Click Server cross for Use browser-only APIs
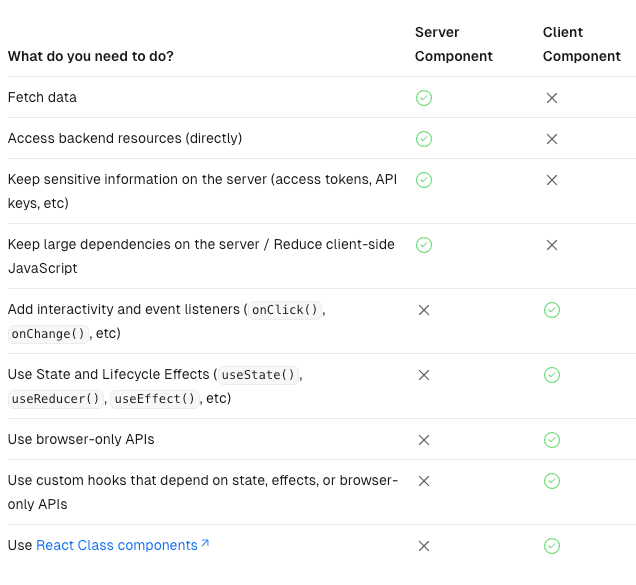Viewport: 636px width, 585px height. [x=424, y=440]
